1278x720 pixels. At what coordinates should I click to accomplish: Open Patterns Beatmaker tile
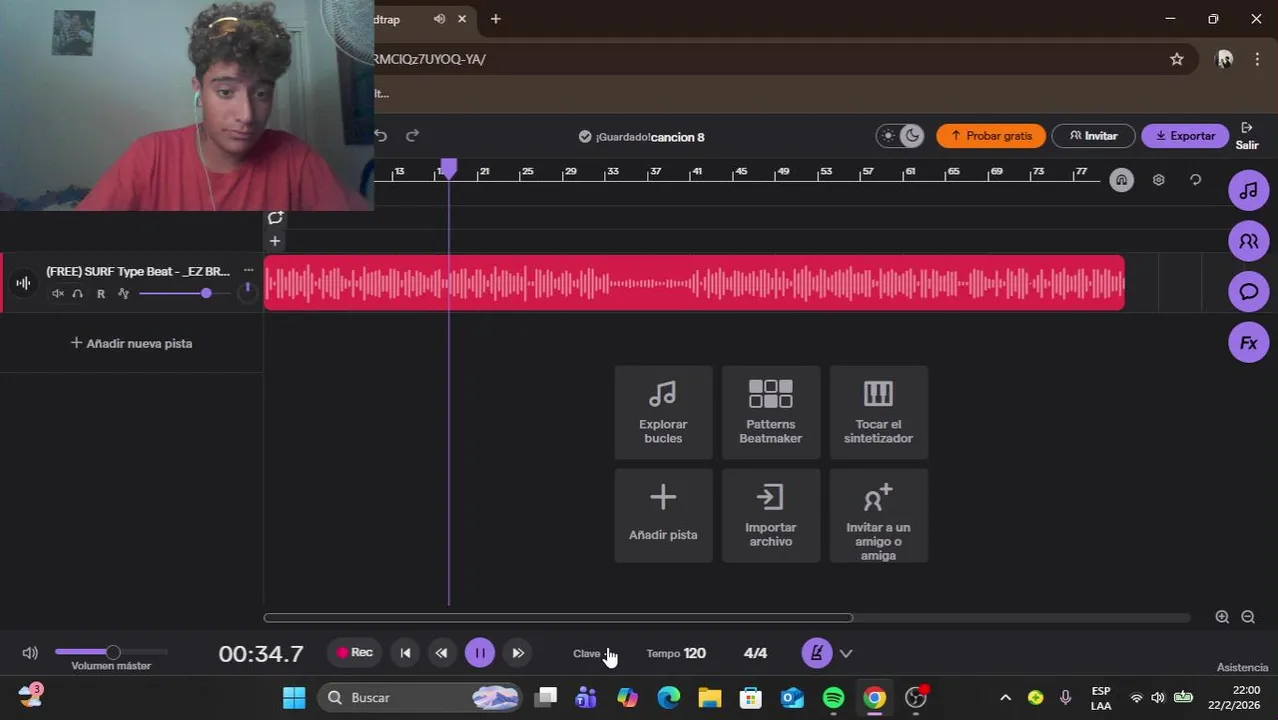click(x=770, y=412)
